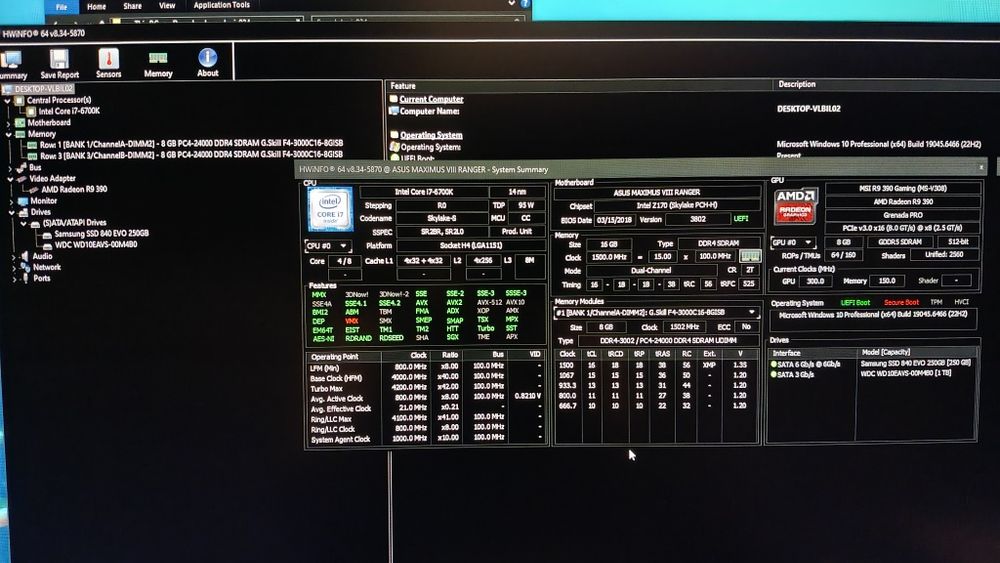Click the Audio speaker icon in tree
The width and height of the screenshot is (1000, 563).
[24, 256]
